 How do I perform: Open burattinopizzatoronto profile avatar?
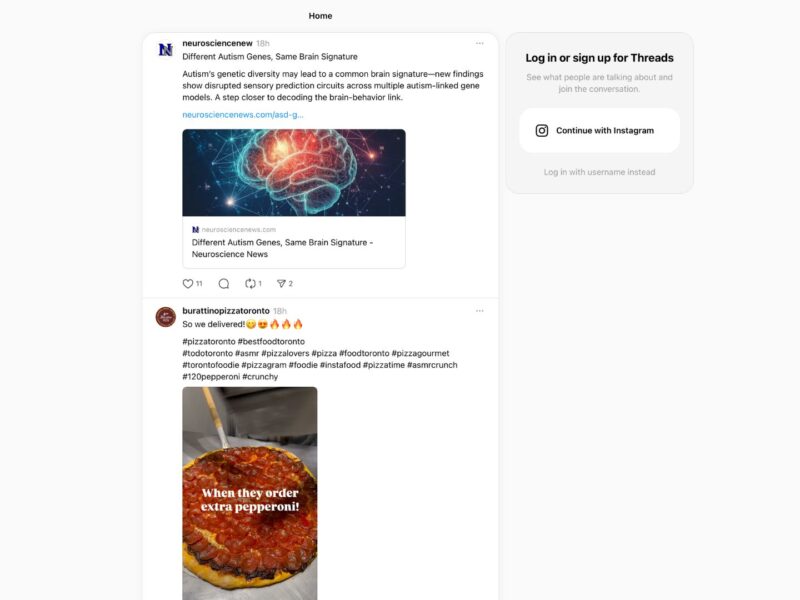(165, 317)
